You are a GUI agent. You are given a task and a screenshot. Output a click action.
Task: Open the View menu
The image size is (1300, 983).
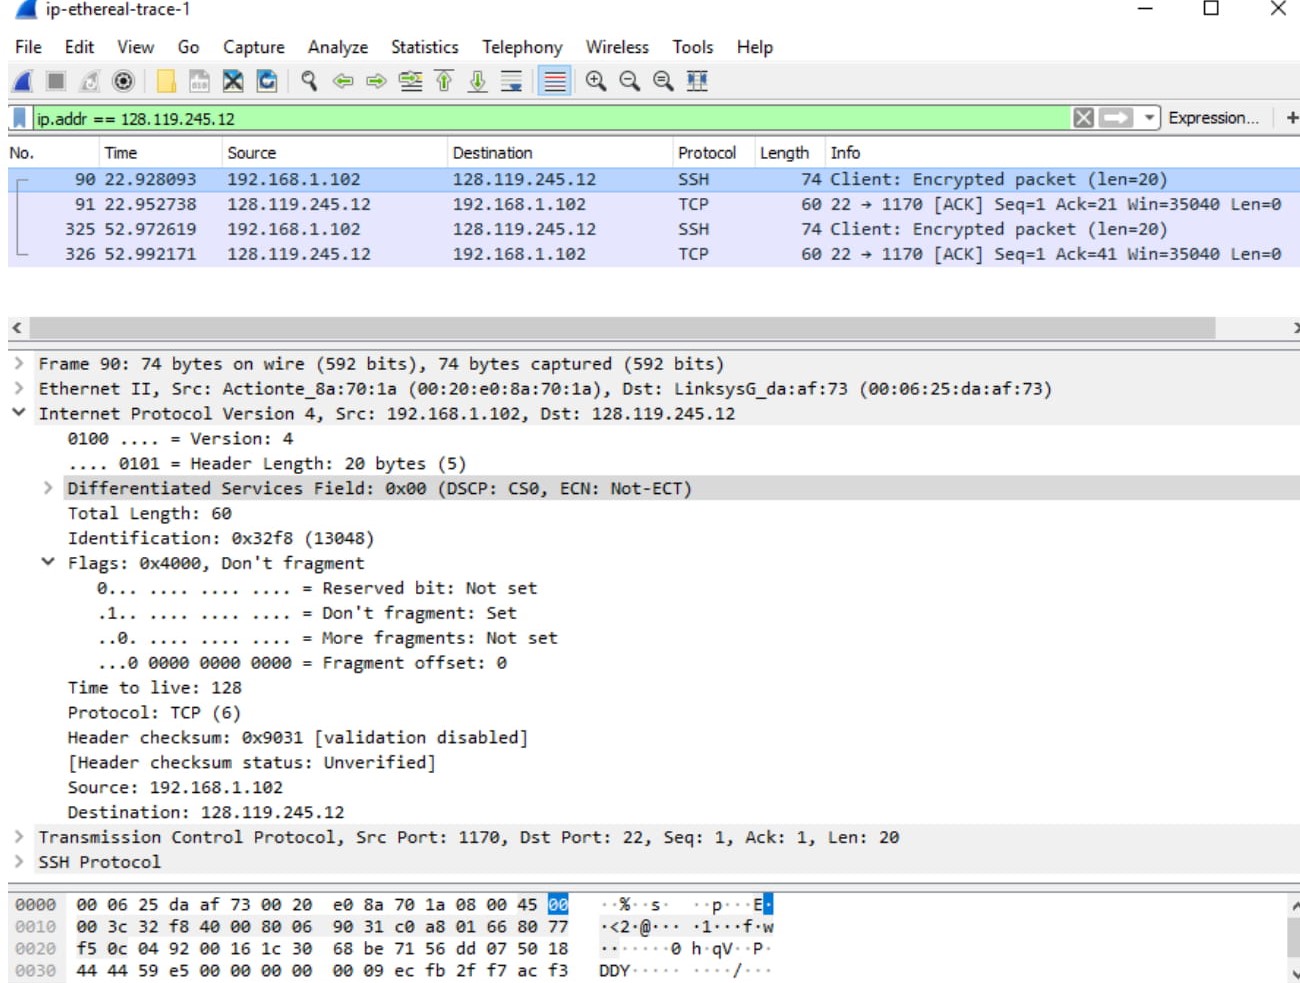click(135, 47)
